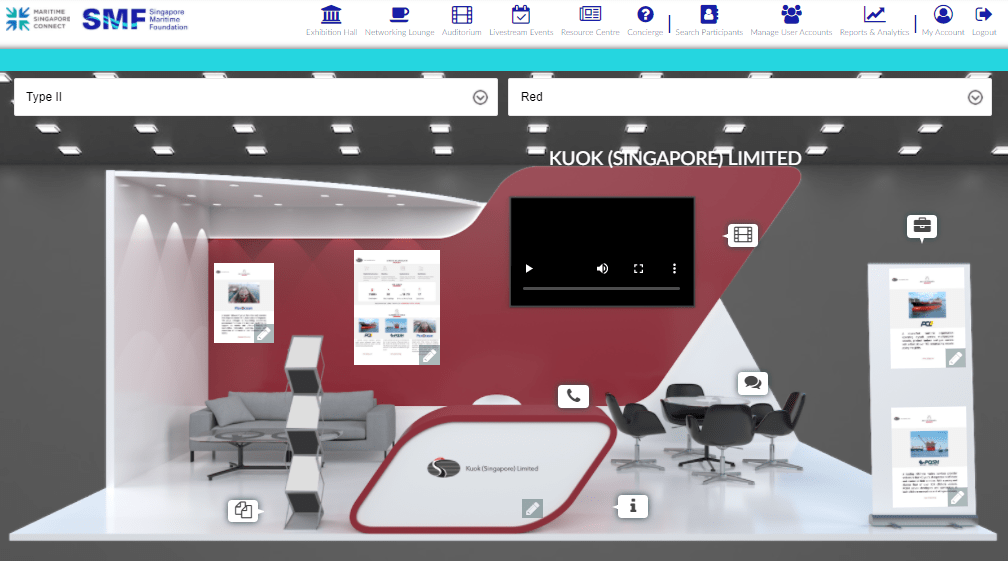Screen dimensions: 1008x561
Task: Click the briefcase hotspot icon
Action: pos(922,226)
